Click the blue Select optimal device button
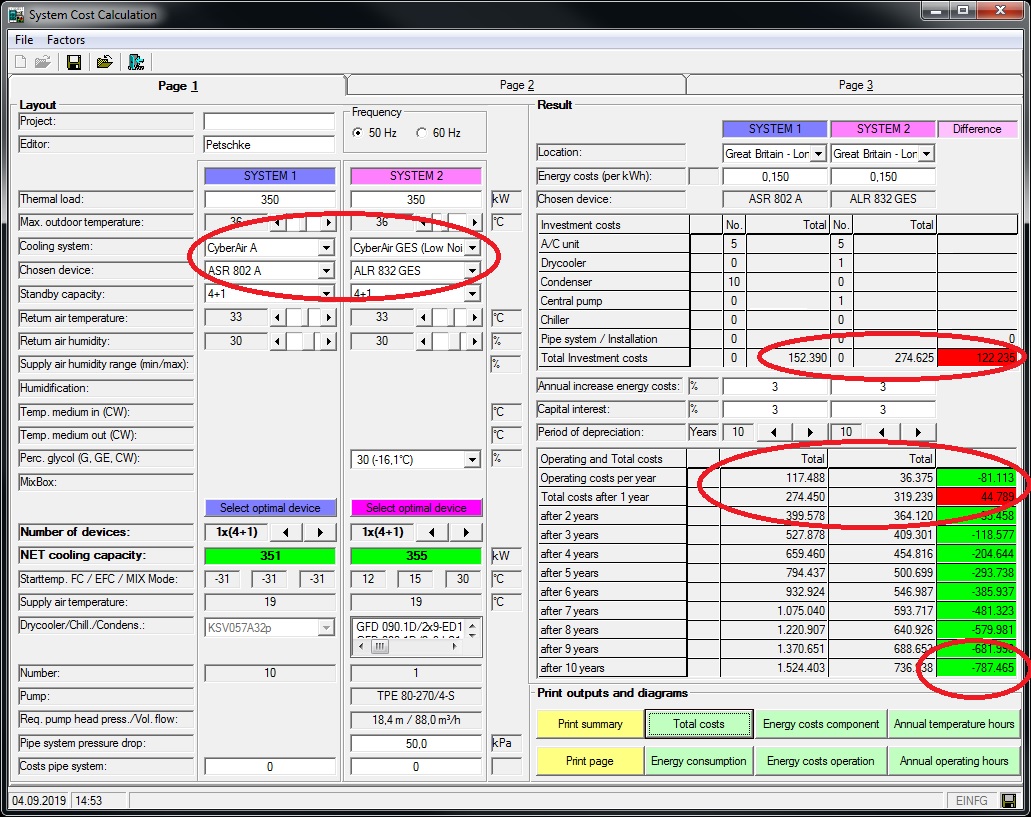 (x=270, y=508)
